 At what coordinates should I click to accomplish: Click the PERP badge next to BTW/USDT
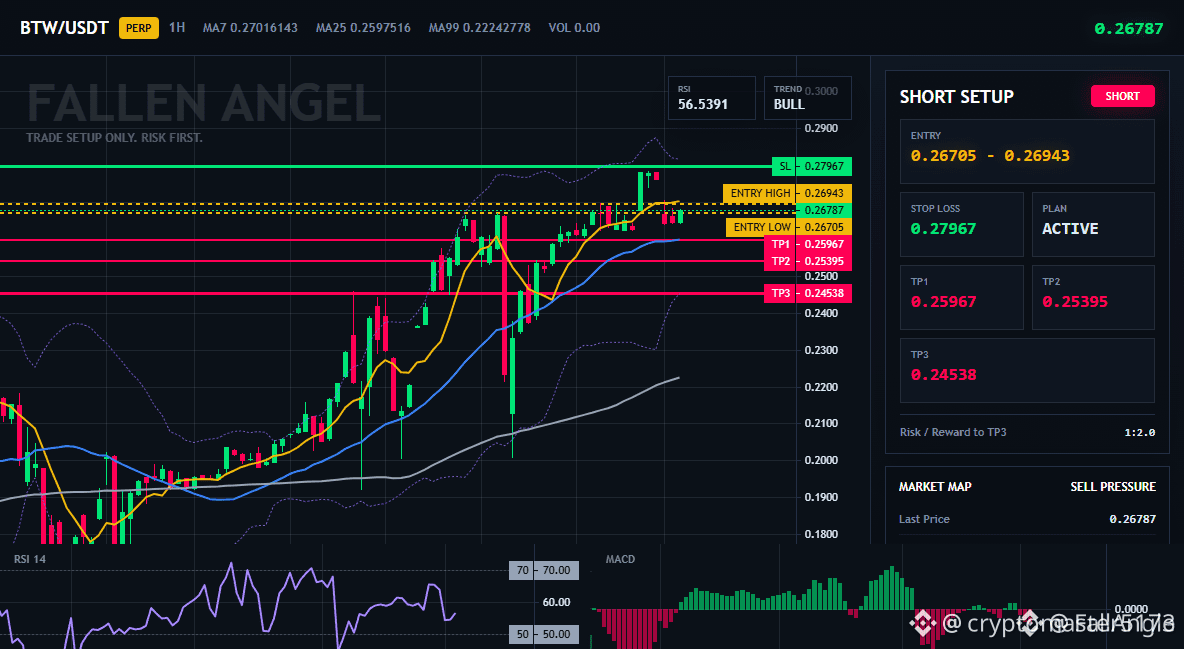pyautogui.click(x=139, y=28)
